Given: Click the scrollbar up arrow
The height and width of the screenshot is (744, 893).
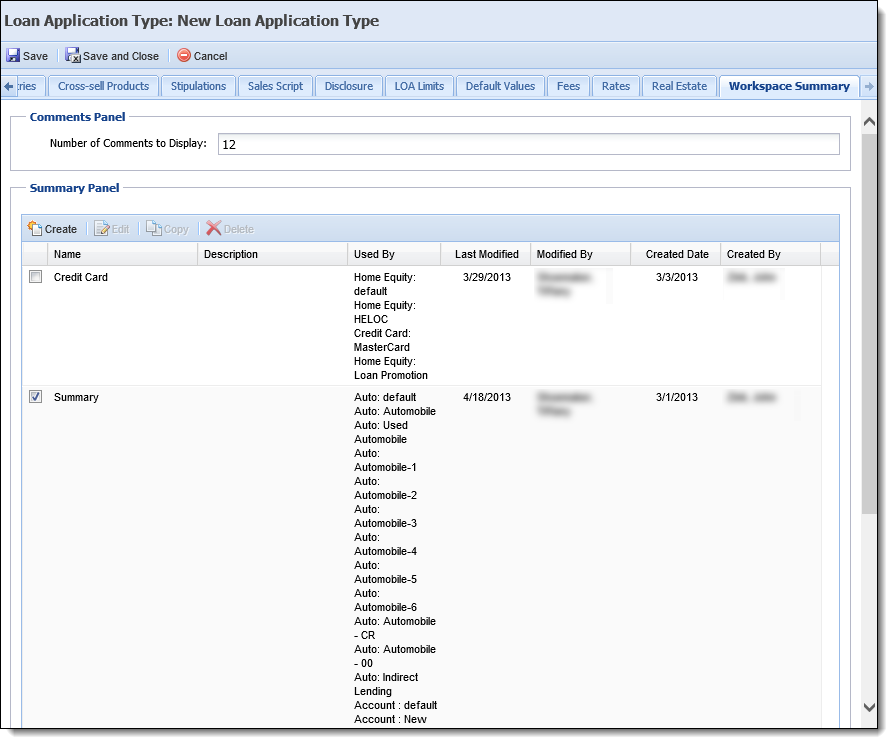Looking at the screenshot, I should (869, 121).
